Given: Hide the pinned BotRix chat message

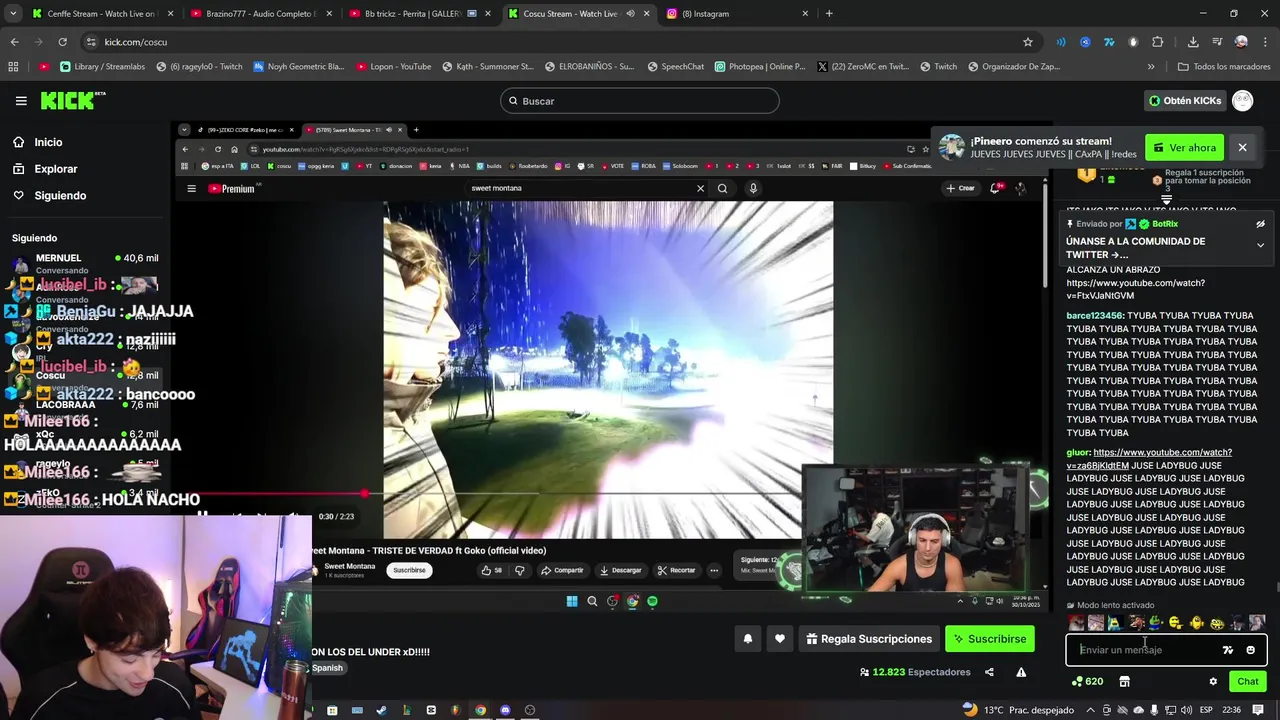Looking at the screenshot, I should click(x=1260, y=224).
